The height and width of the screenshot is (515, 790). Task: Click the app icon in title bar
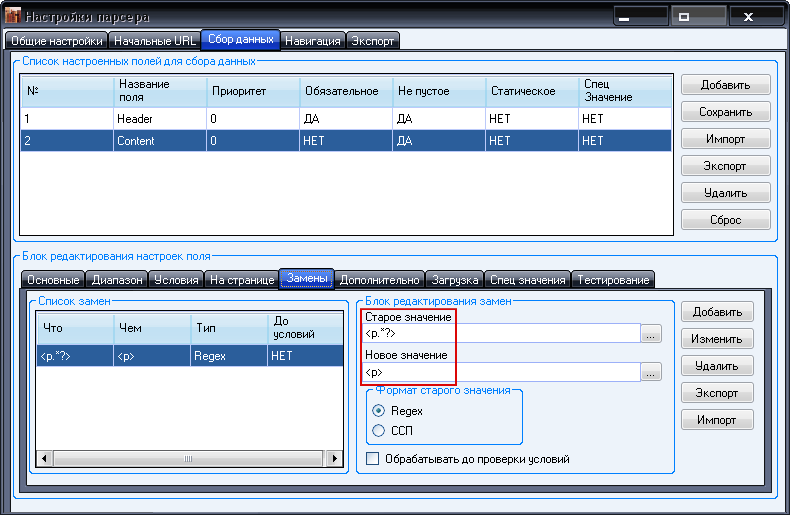click(13, 16)
